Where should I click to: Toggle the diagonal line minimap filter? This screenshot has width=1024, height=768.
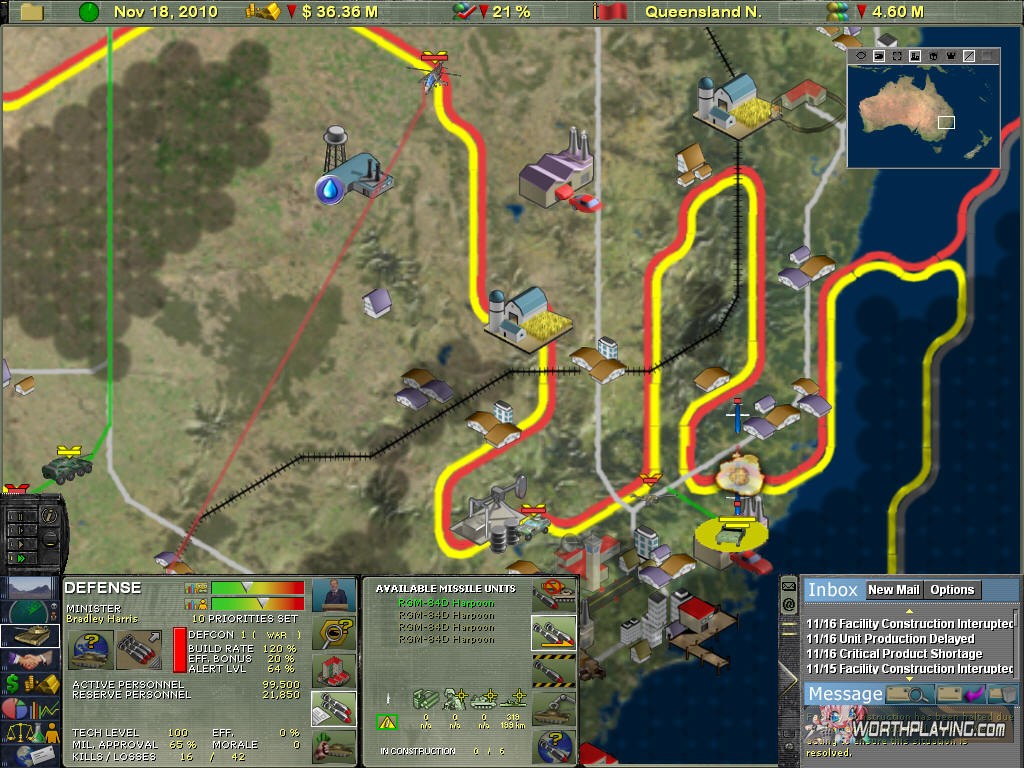point(968,57)
